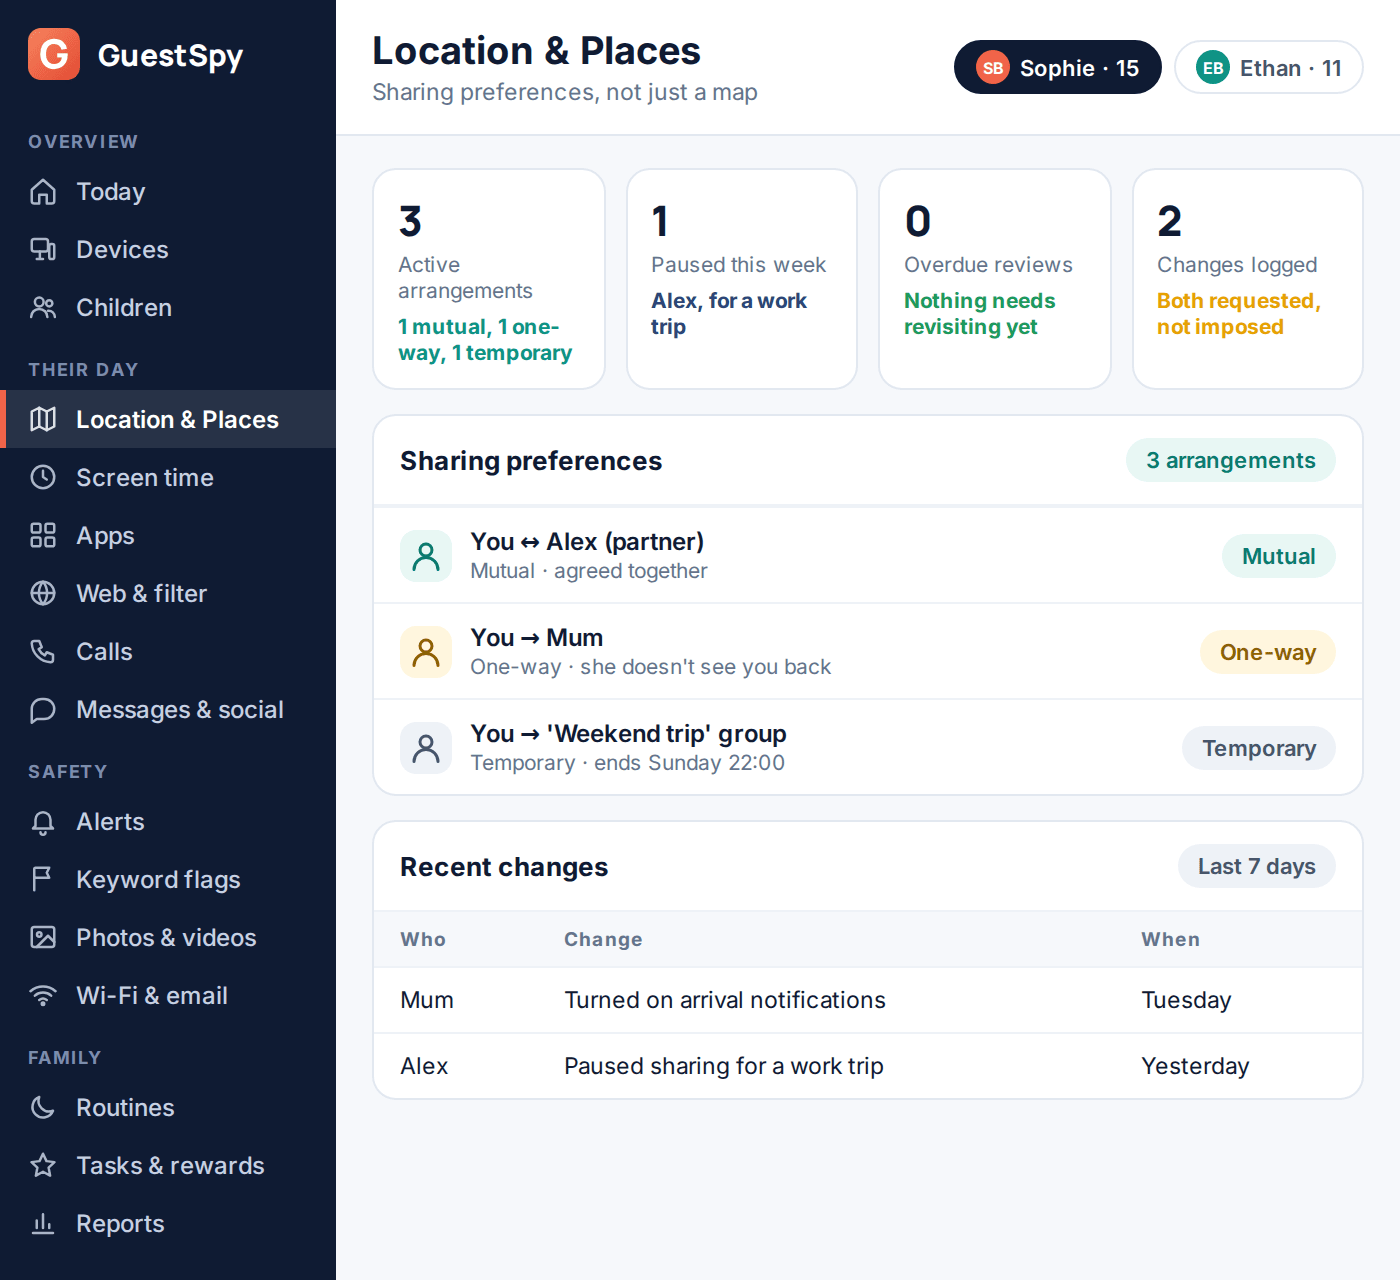Click the Photos & videos image icon
1400x1280 pixels.
[x=43, y=938]
